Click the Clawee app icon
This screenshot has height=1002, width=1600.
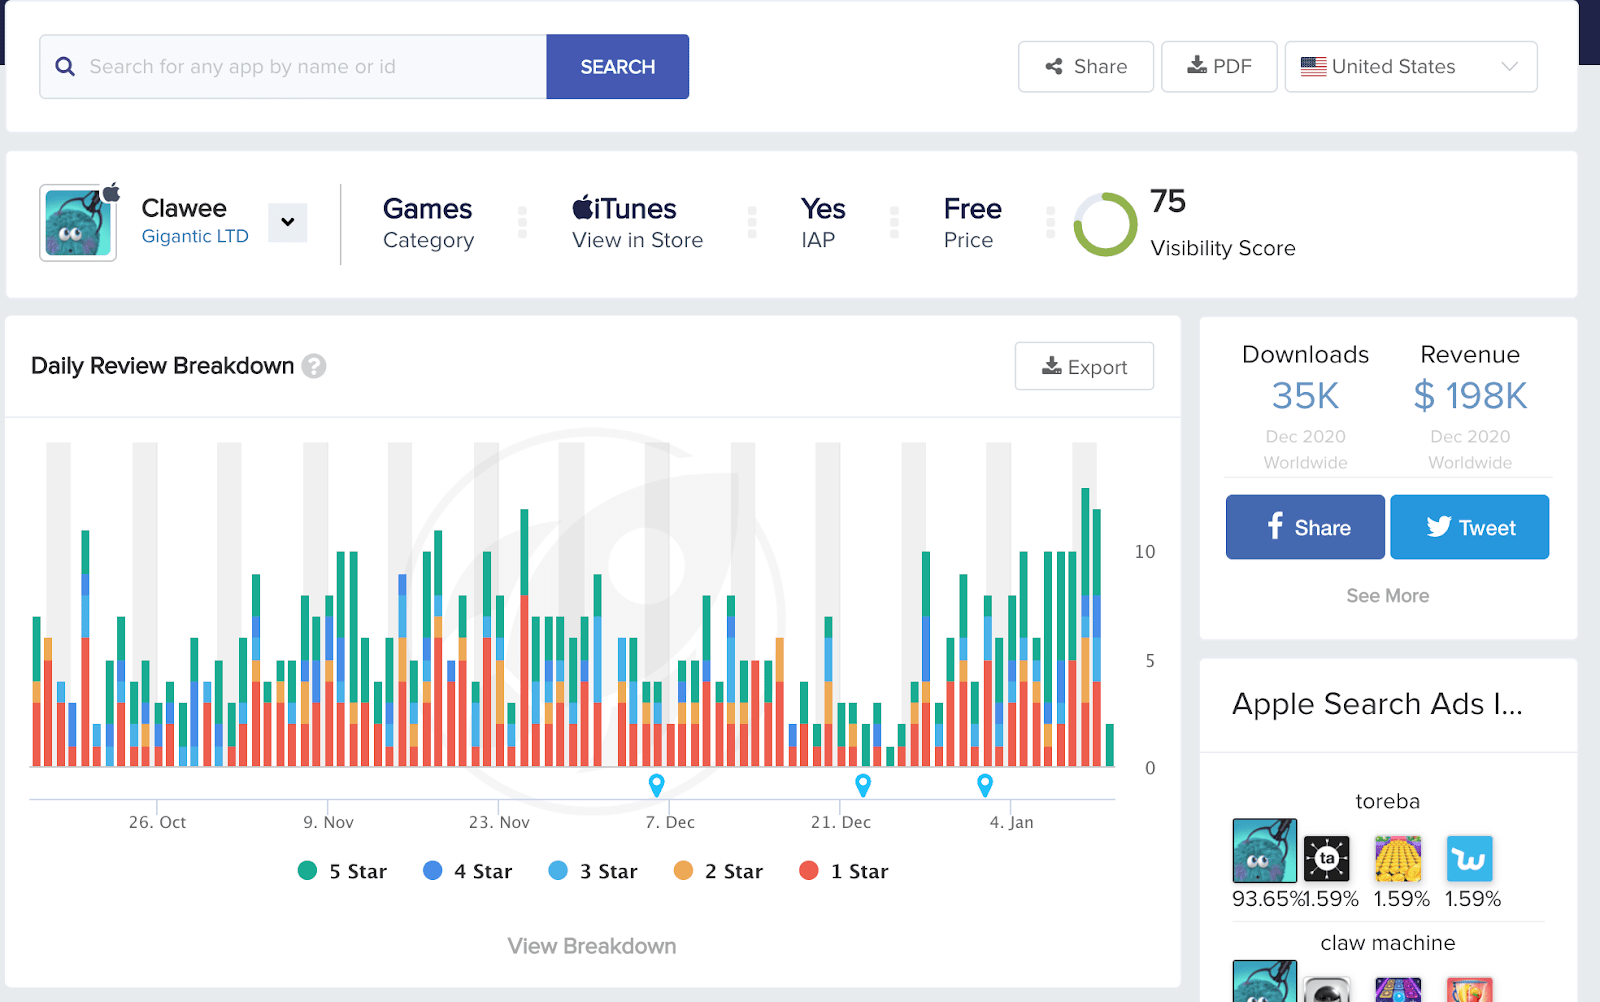coord(78,223)
